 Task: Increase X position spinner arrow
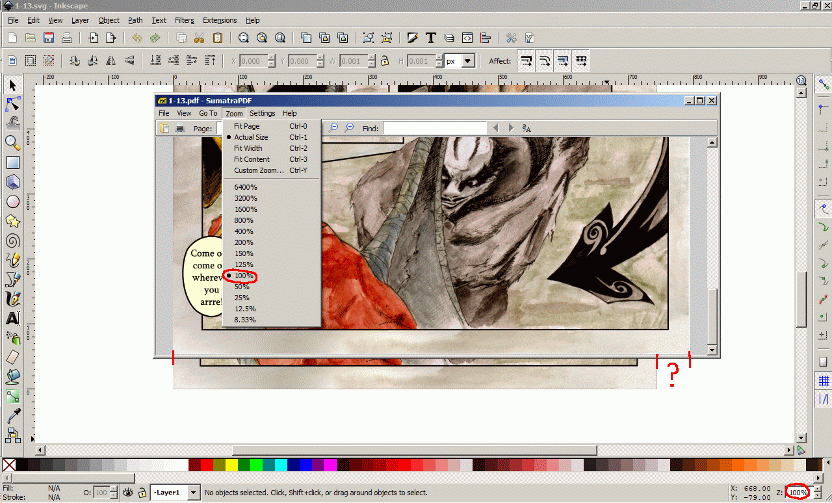click(x=272, y=57)
